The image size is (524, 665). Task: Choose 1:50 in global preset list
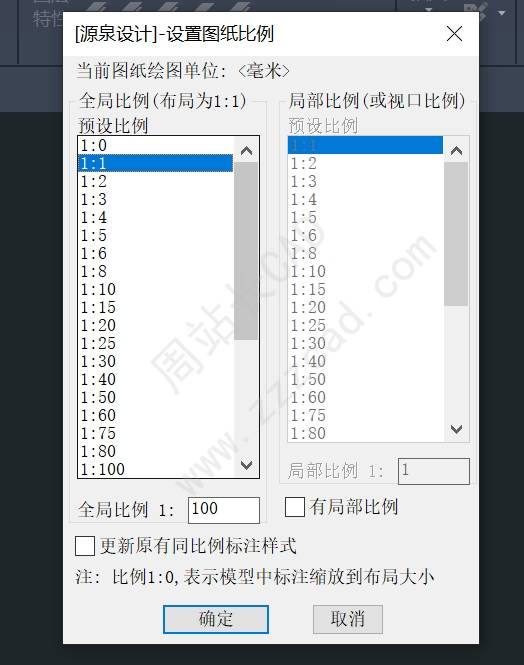click(x=156, y=397)
